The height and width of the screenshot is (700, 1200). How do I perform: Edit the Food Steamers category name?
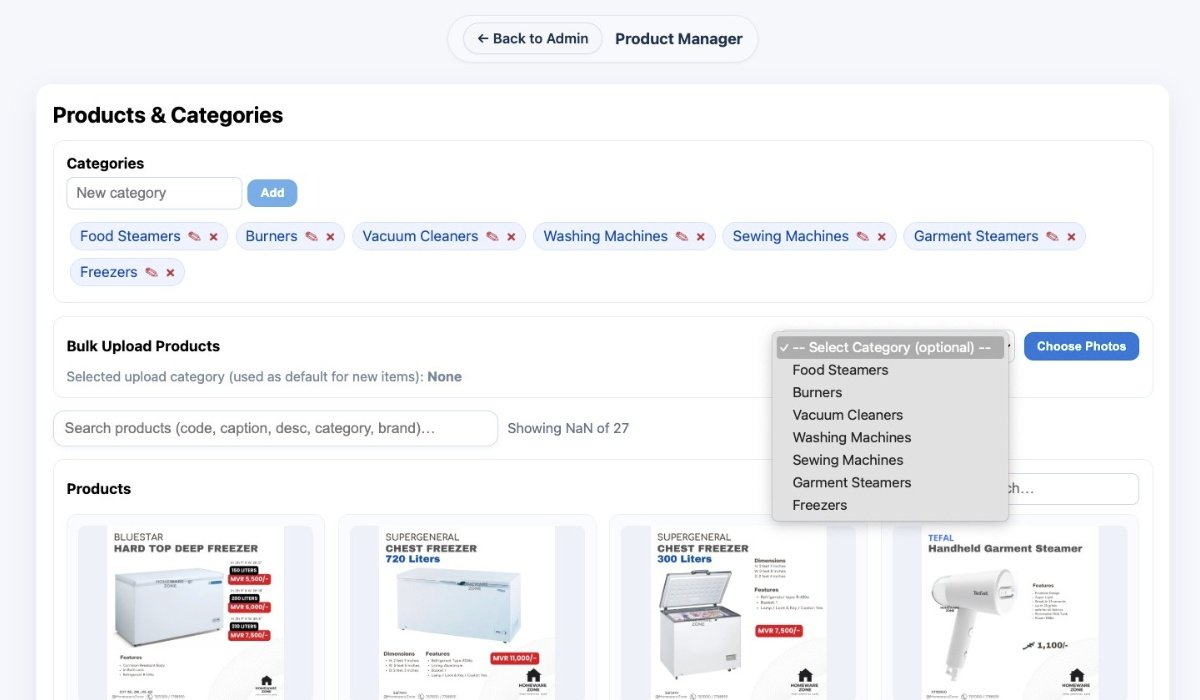[196, 236]
